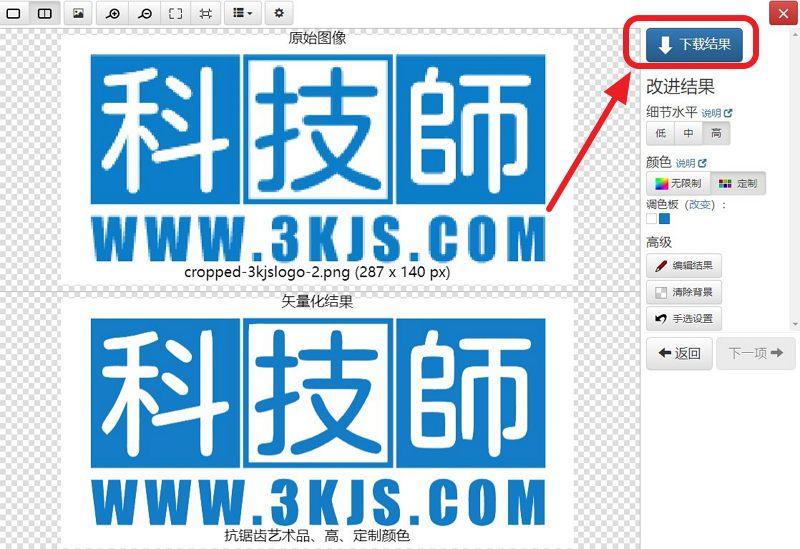
Task: Click the side panel scrollbar down arrow
Action: (x=795, y=324)
